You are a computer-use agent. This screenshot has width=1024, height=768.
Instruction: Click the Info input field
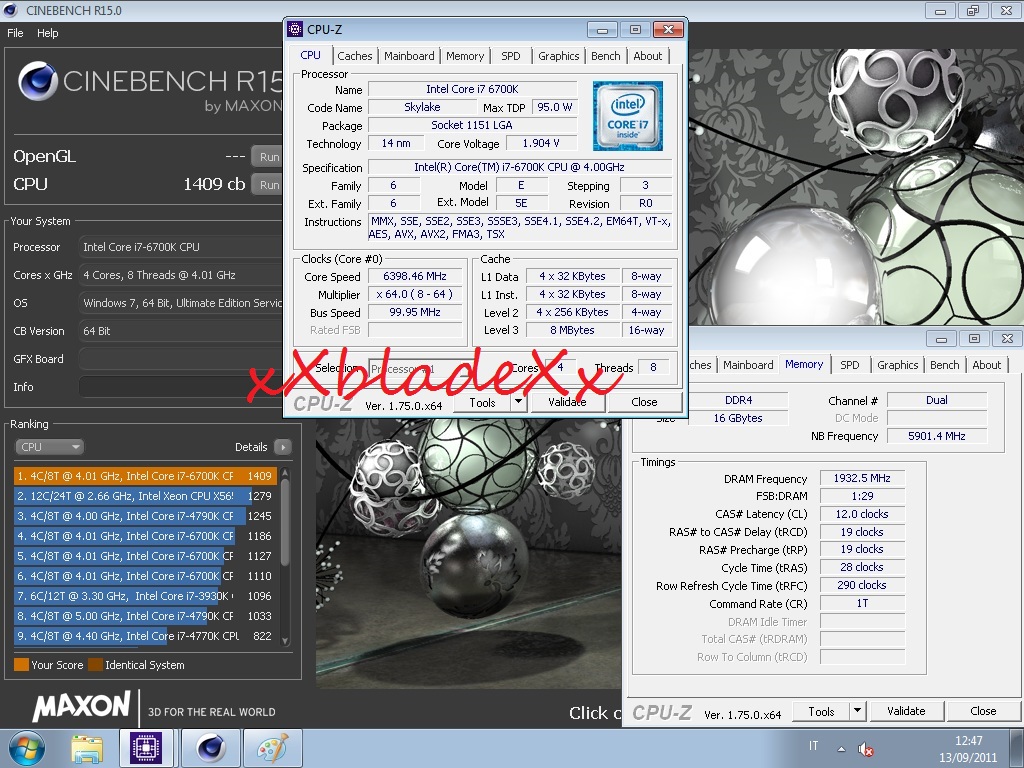(181, 387)
